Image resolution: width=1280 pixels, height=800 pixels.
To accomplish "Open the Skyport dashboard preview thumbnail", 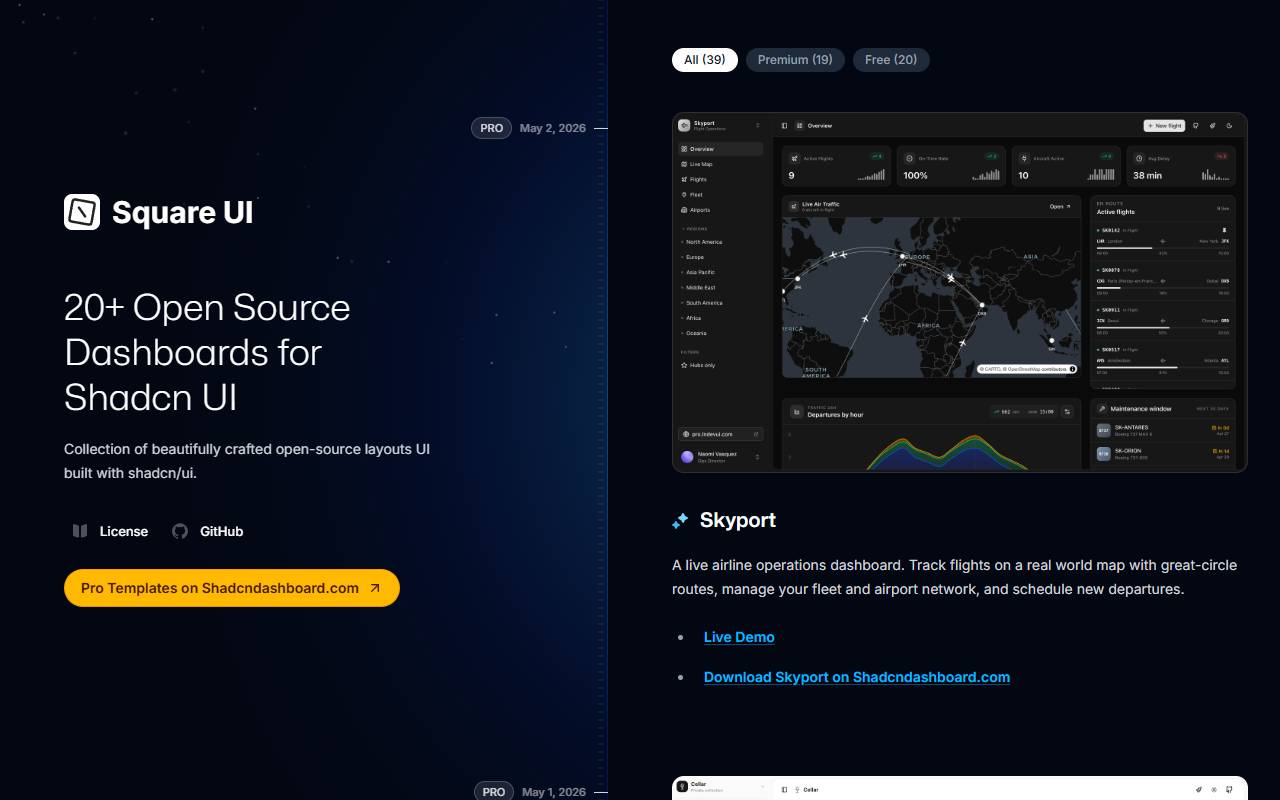I will click(x=960, y=292).
